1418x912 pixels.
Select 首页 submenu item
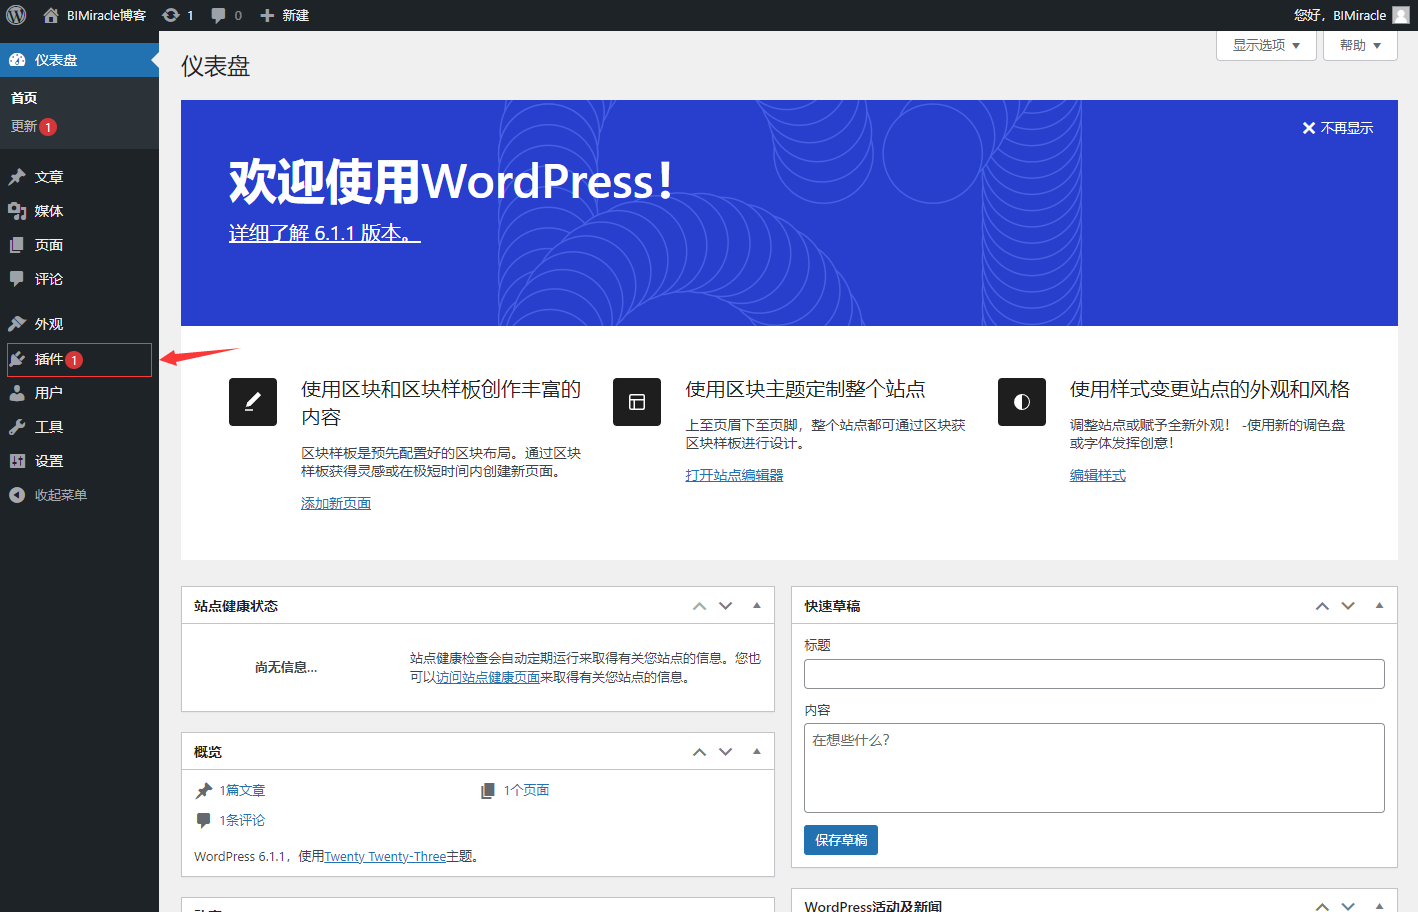[24, 98]
